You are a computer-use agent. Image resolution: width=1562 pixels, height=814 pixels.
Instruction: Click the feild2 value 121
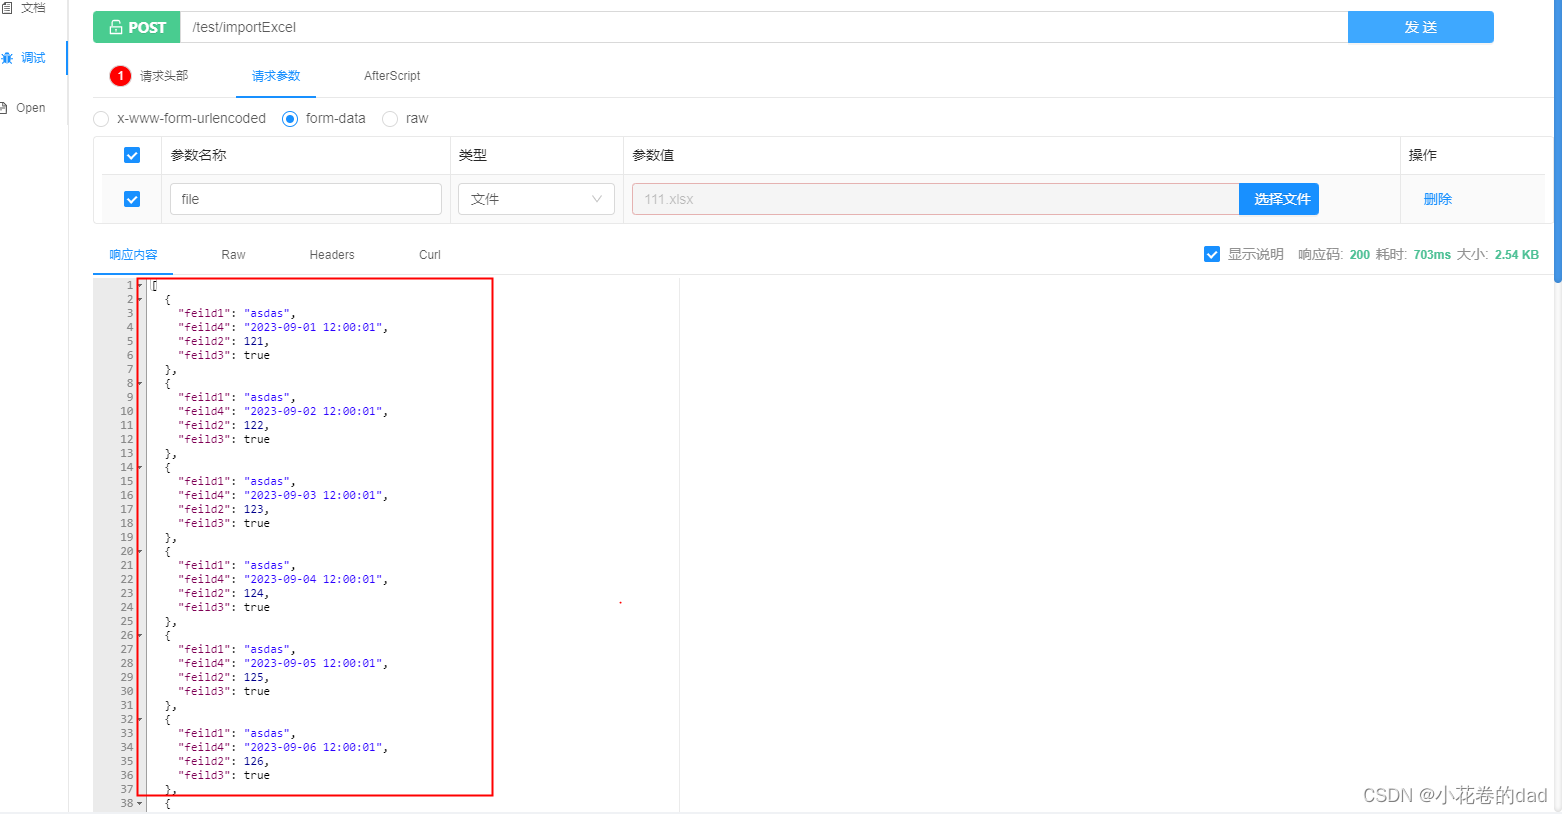click(254, 342)
